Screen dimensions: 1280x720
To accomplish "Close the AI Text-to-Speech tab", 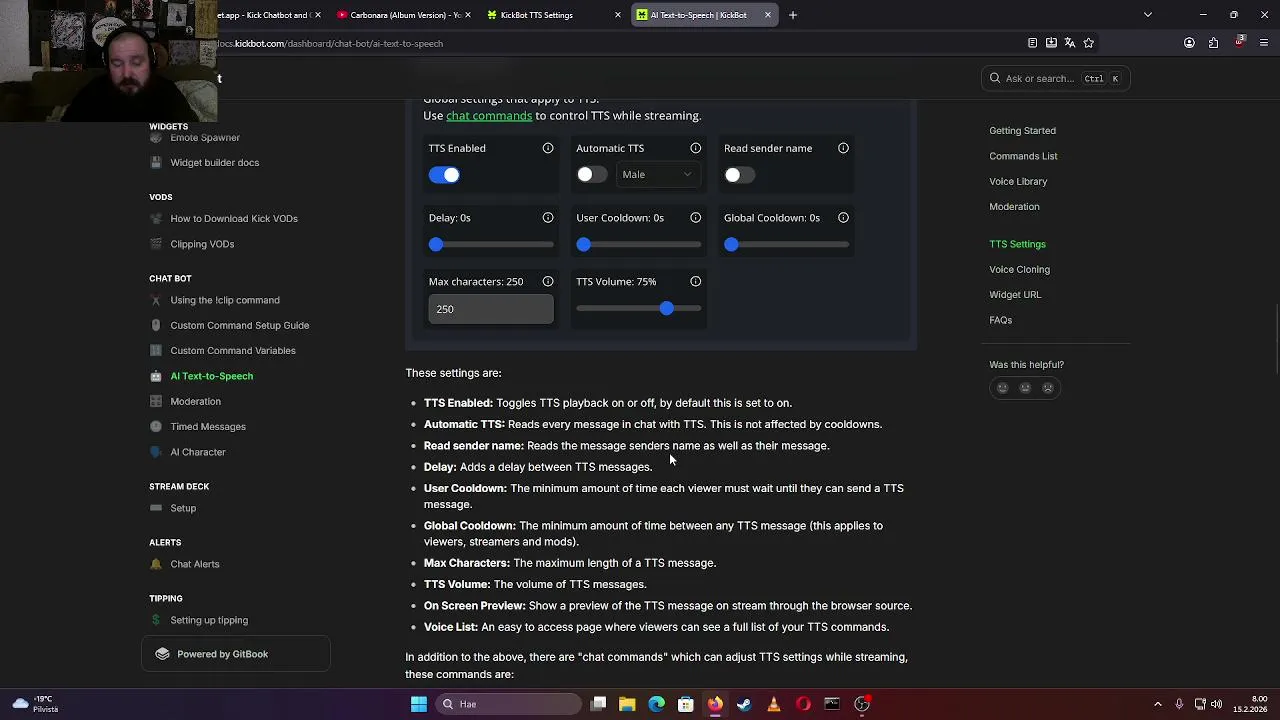I will coord(767,15).
